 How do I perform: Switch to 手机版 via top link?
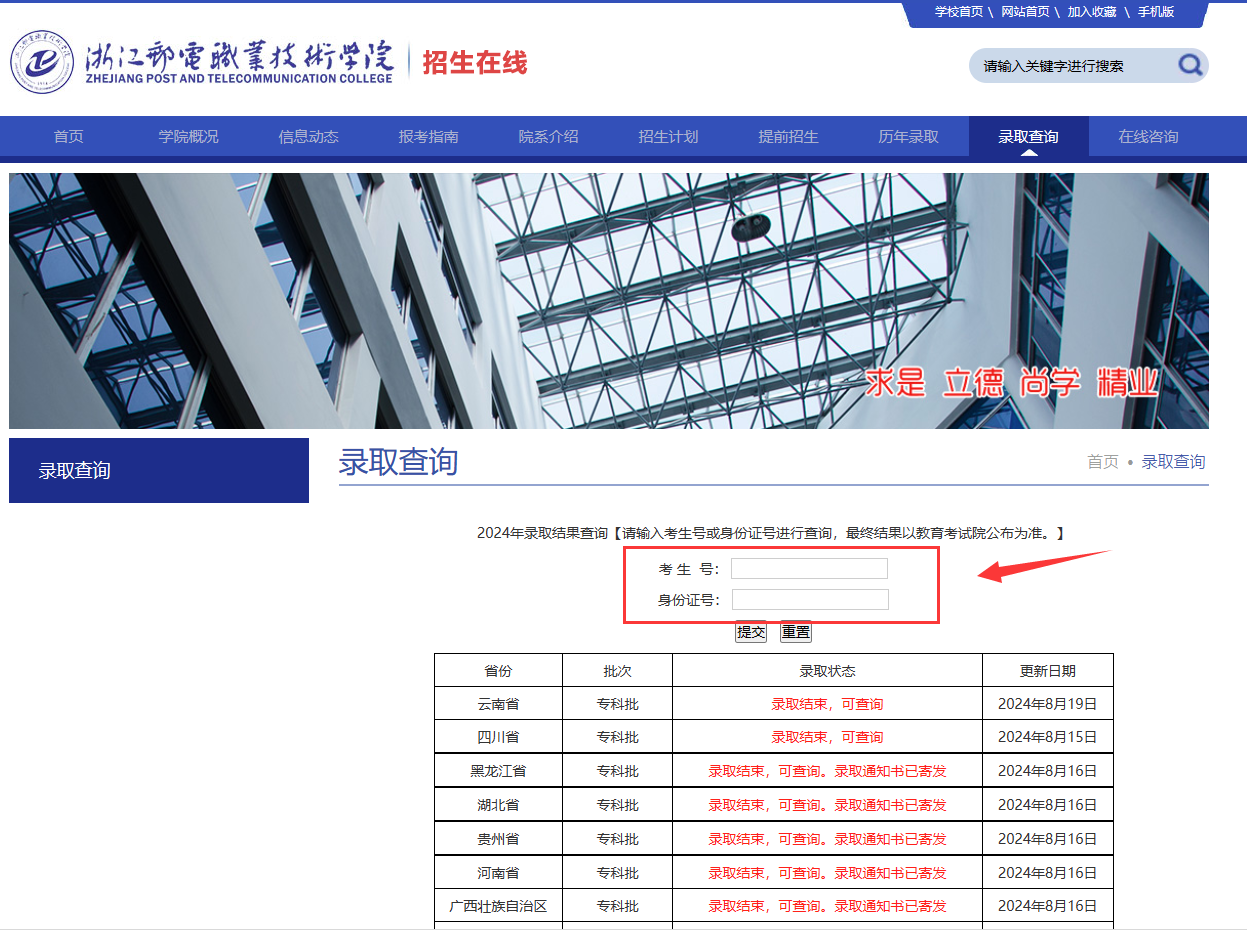coord(1155,12)
